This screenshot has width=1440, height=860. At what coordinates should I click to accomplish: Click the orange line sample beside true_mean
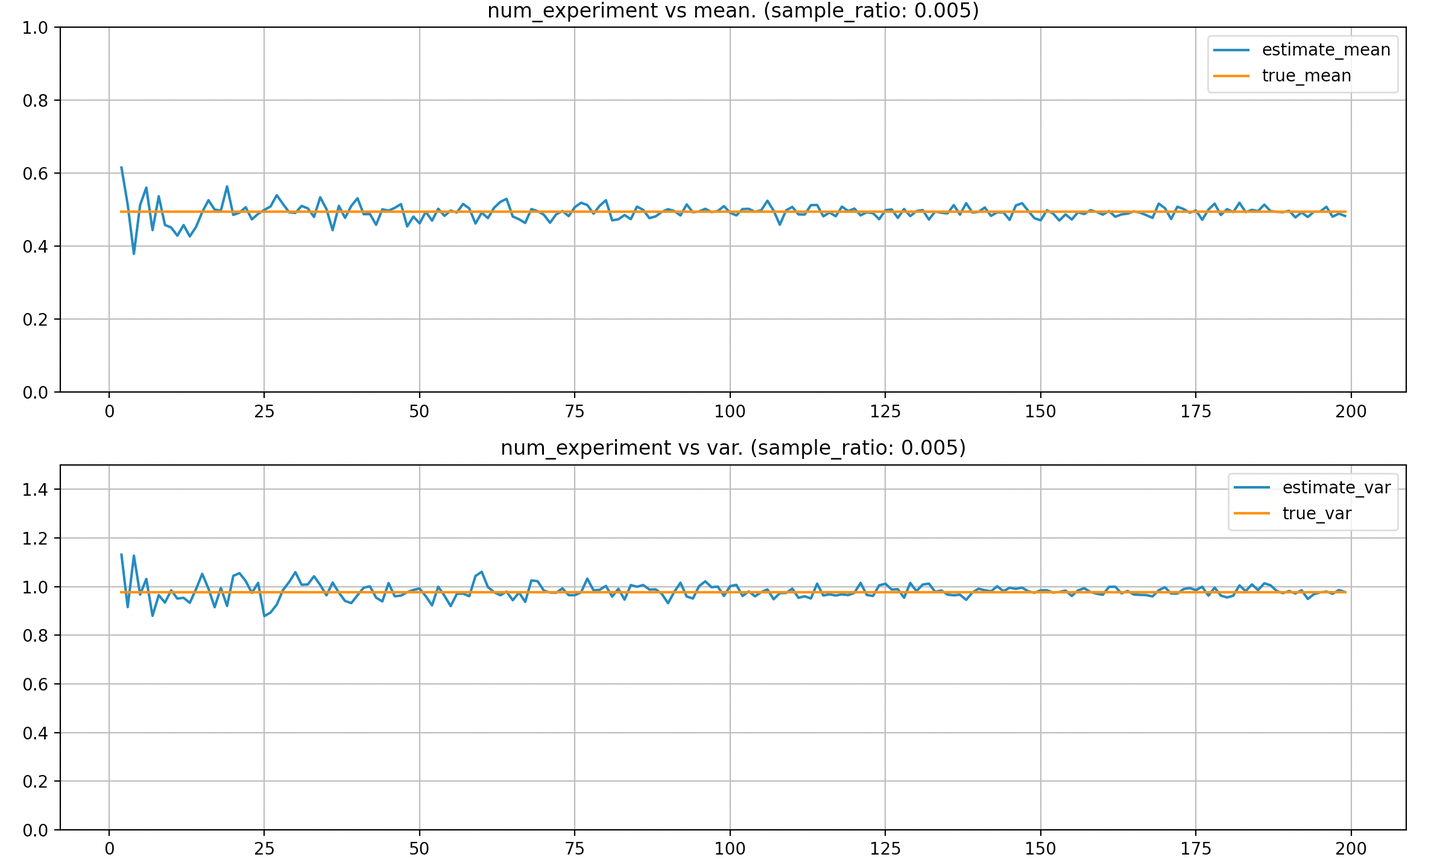pos(1233,76)
